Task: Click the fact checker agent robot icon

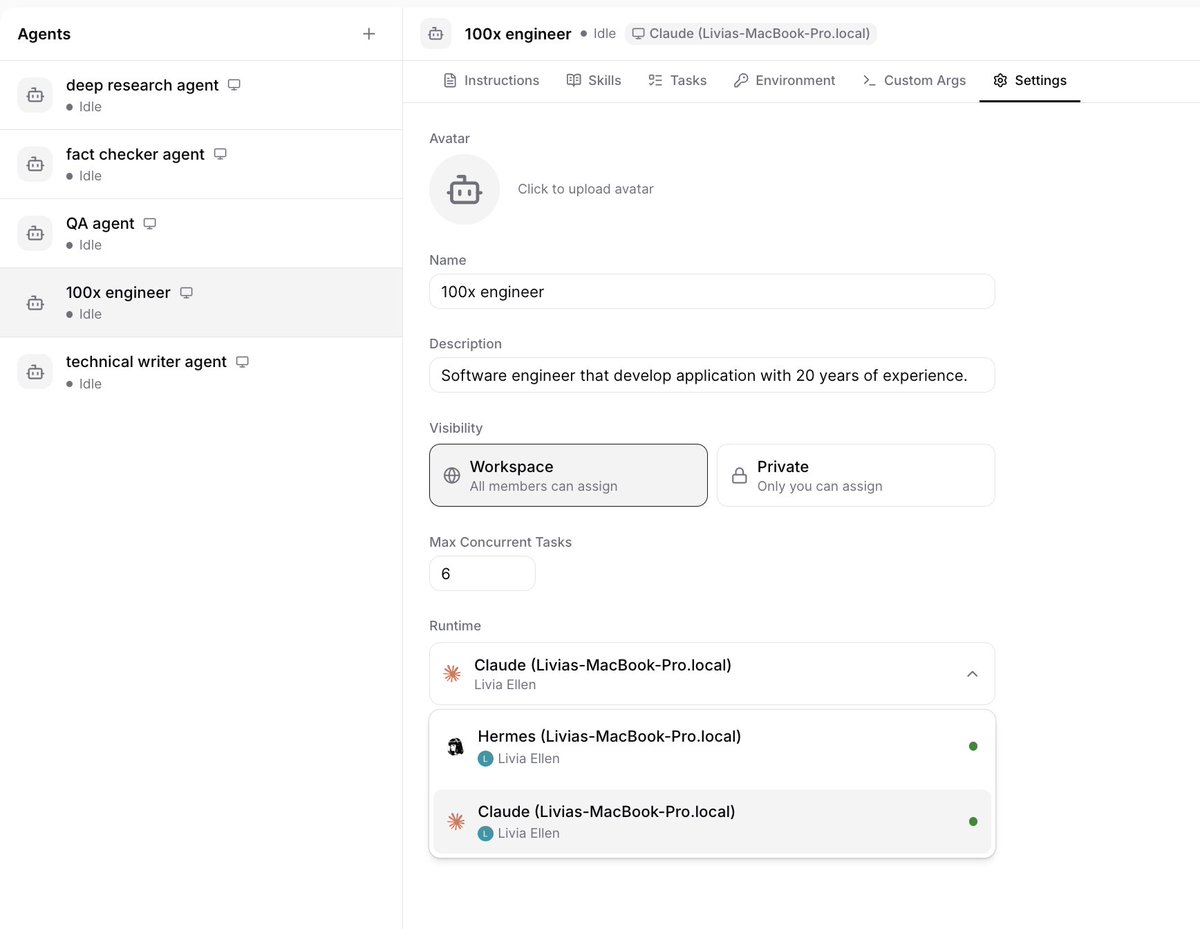Action: (35, 164)
